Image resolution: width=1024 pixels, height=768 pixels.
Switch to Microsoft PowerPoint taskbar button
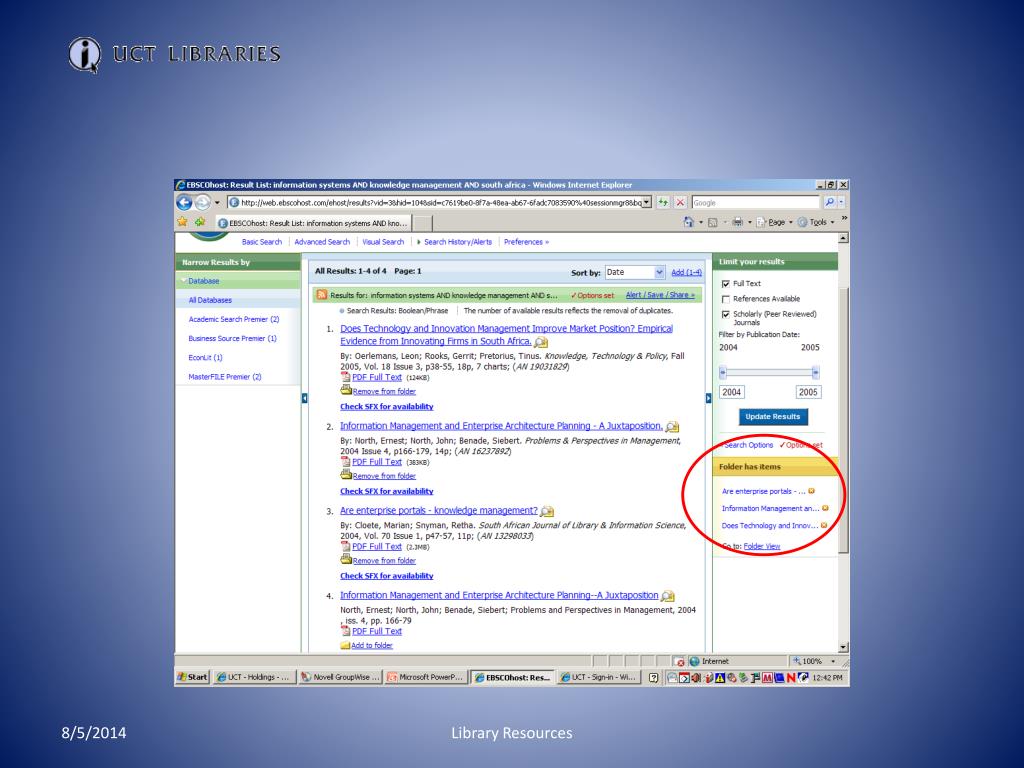point(426,677)
